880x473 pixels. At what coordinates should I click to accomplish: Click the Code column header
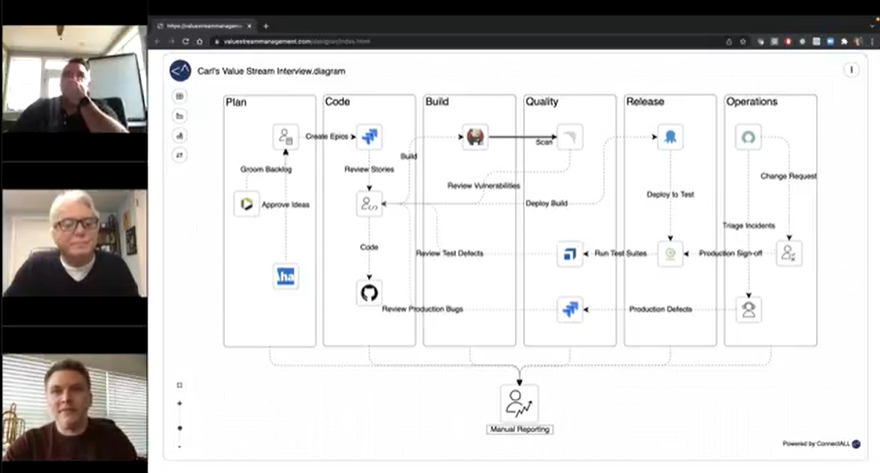pyautogui.click(x=337, y=102)
